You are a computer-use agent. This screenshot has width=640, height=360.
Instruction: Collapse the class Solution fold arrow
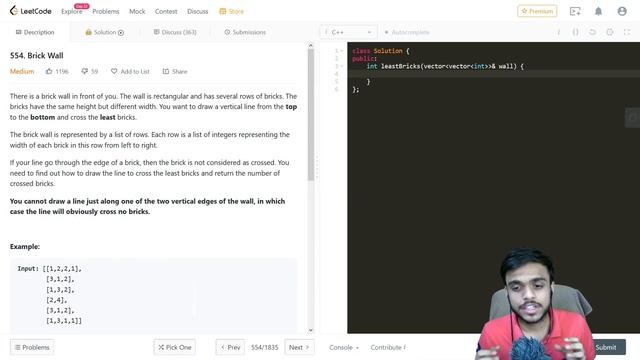[342, 51]
